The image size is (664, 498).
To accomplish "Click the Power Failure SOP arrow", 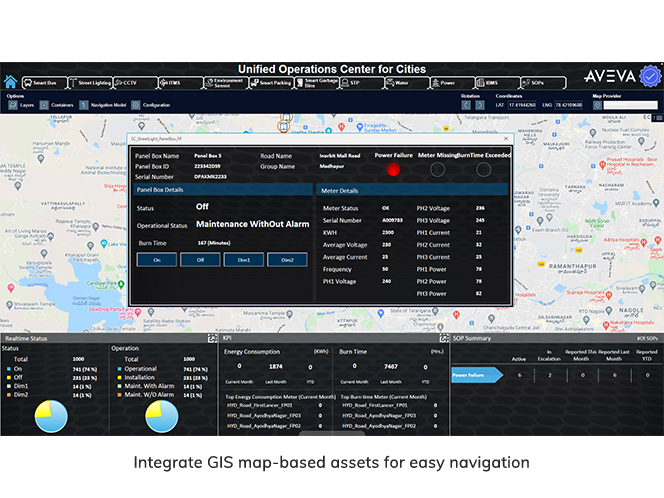I will click(477, 375).
